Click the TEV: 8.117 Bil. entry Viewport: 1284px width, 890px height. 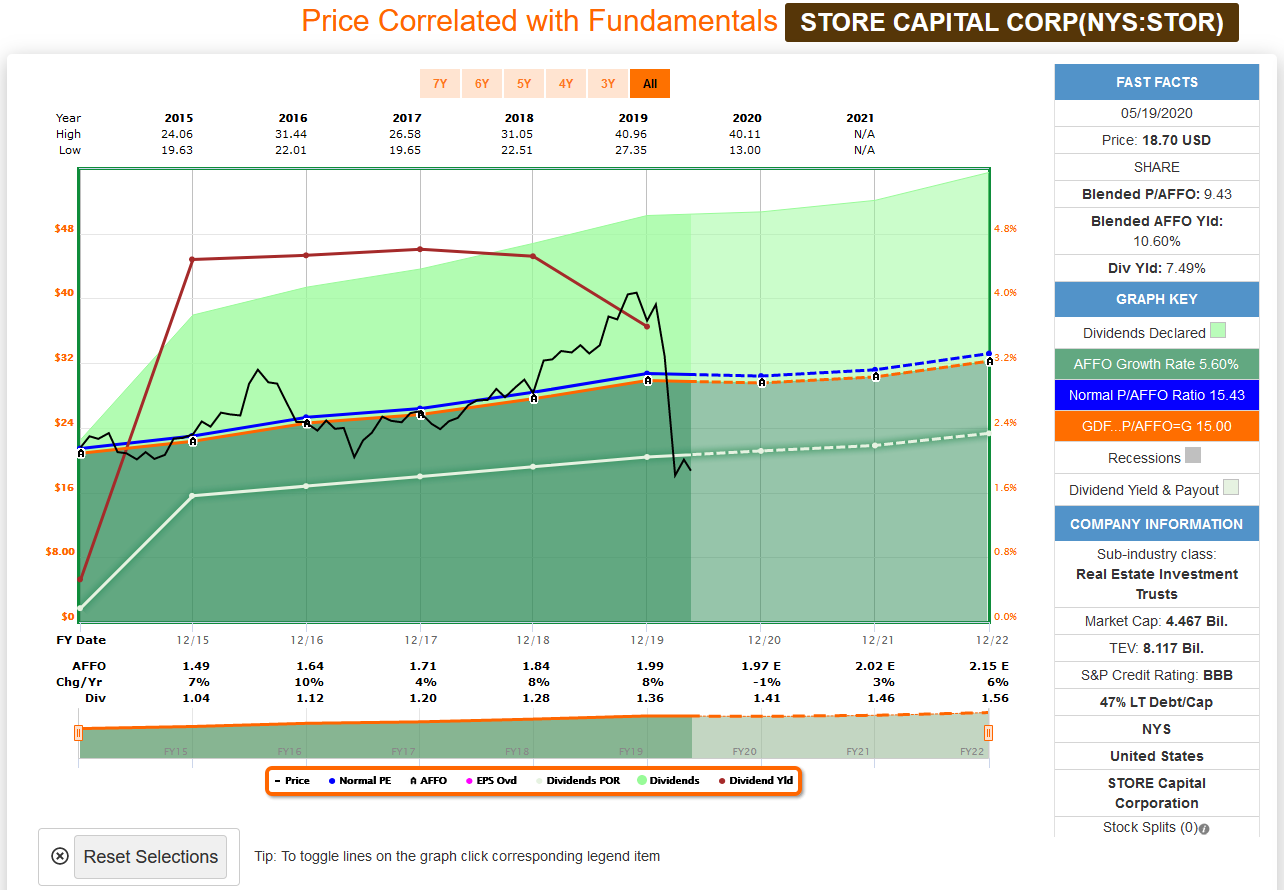[x=1156, y=648]
